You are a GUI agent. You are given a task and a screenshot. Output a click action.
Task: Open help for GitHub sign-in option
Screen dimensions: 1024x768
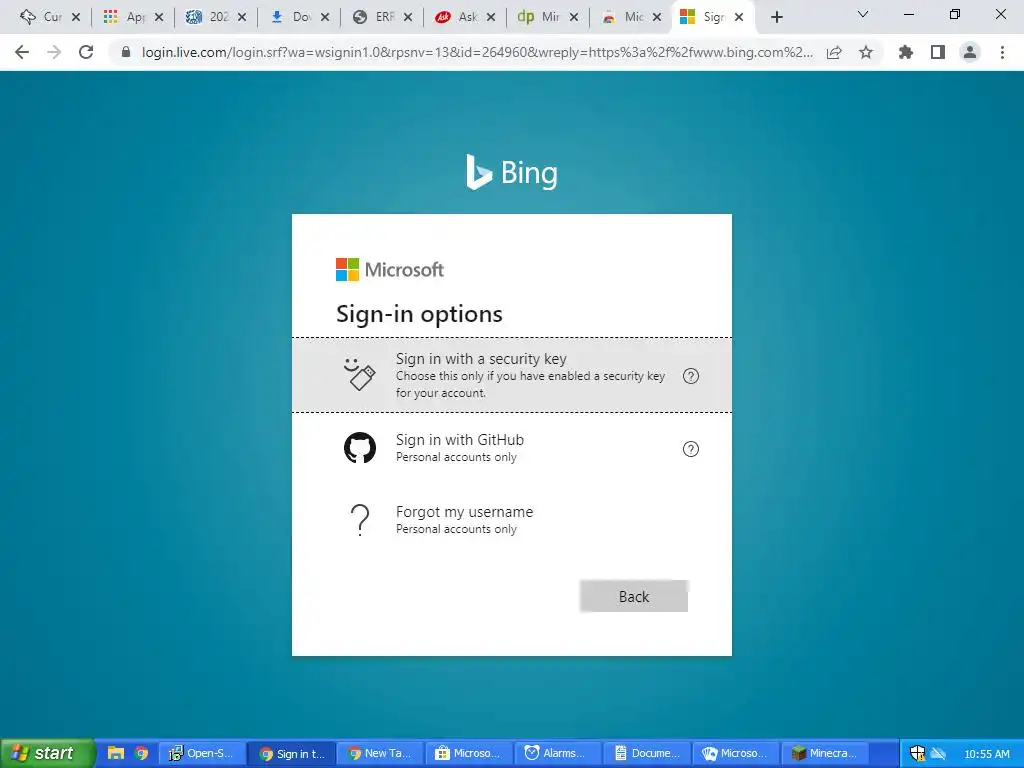pyautogui.click(x=690, y=449)
